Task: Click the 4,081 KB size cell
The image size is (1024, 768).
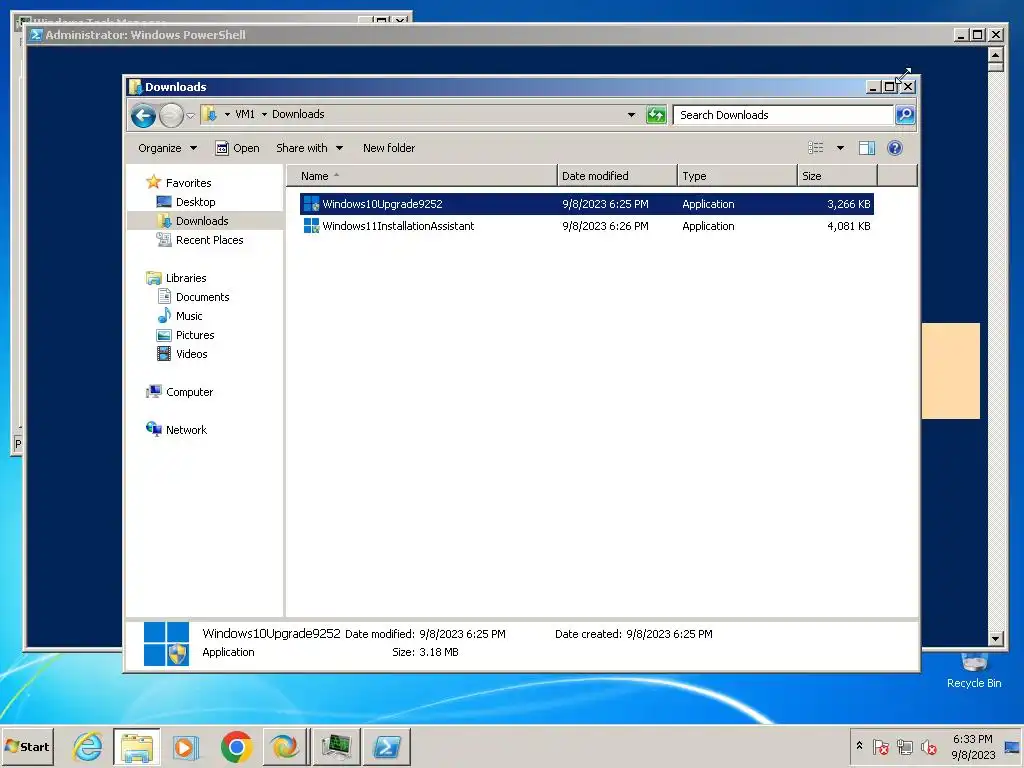Action: (848, 226)
